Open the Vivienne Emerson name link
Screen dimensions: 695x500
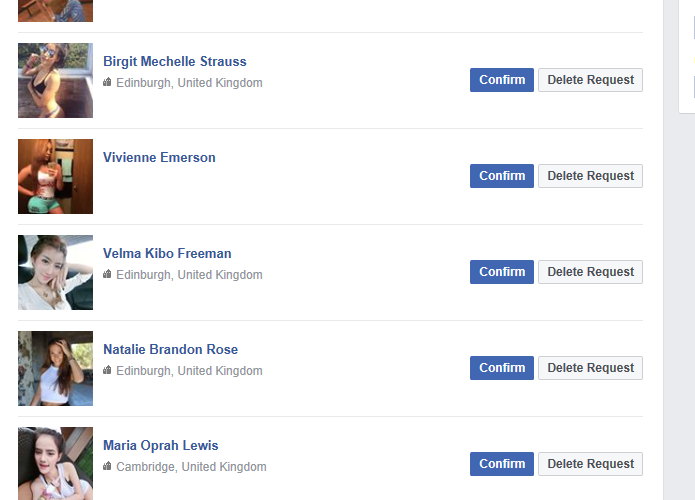(x=159, y=157)
